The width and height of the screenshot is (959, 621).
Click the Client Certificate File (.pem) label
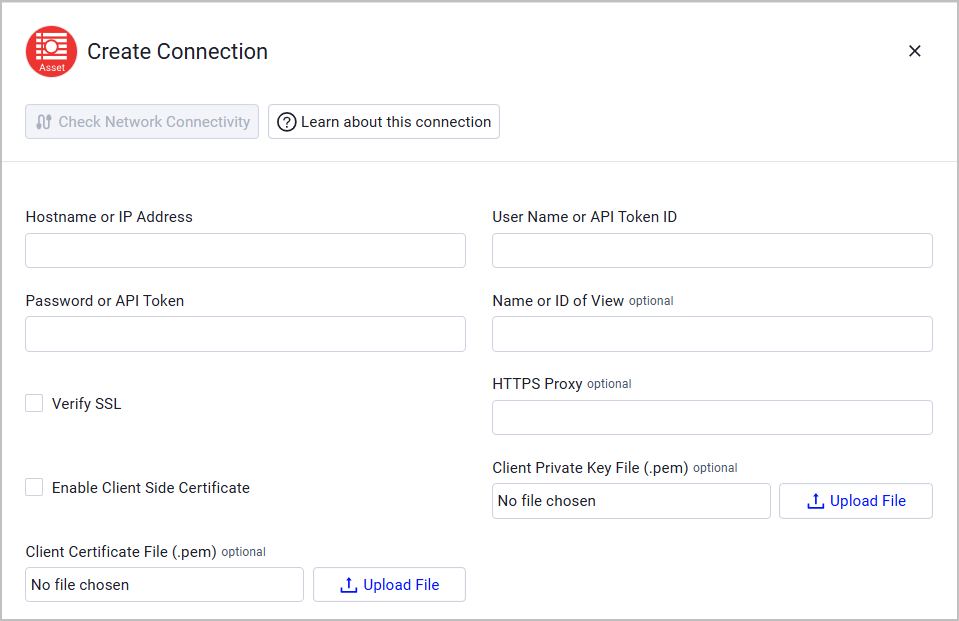point(121,552)
